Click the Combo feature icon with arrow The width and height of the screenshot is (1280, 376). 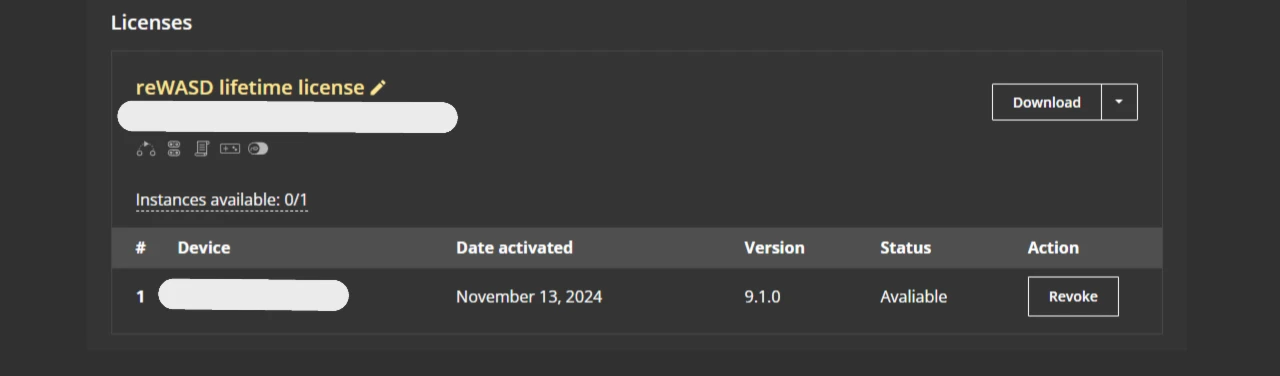[146, 149]
